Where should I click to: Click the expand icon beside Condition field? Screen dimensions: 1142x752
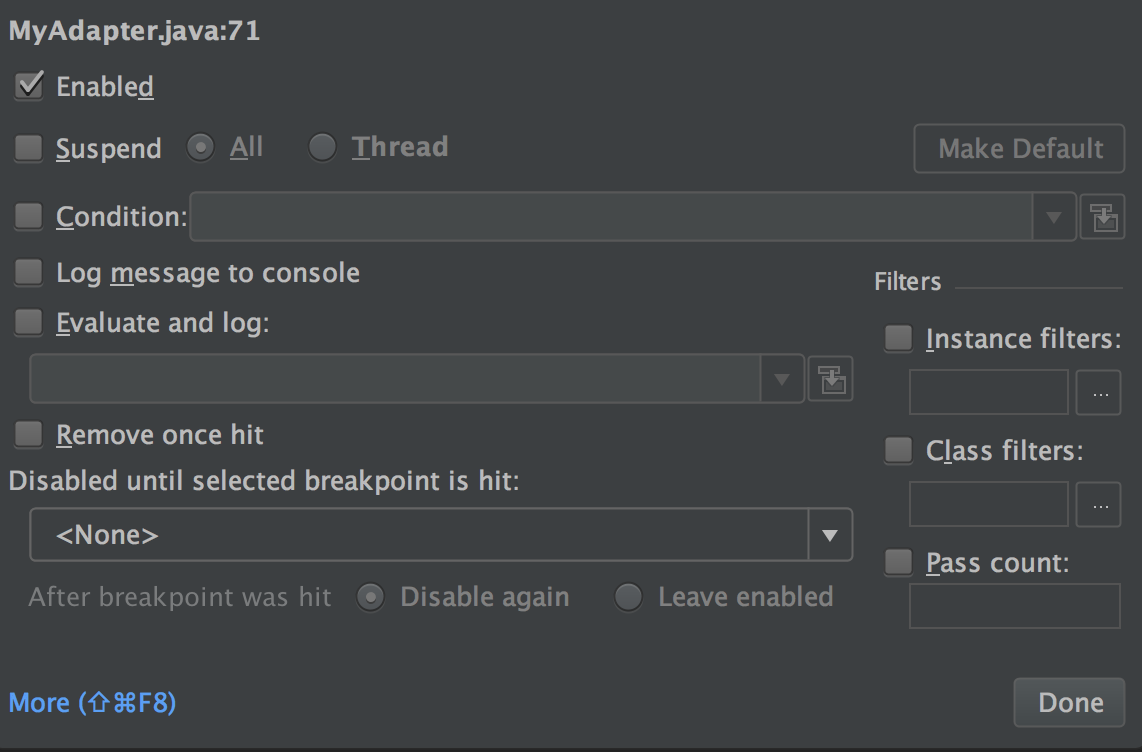1102,217
